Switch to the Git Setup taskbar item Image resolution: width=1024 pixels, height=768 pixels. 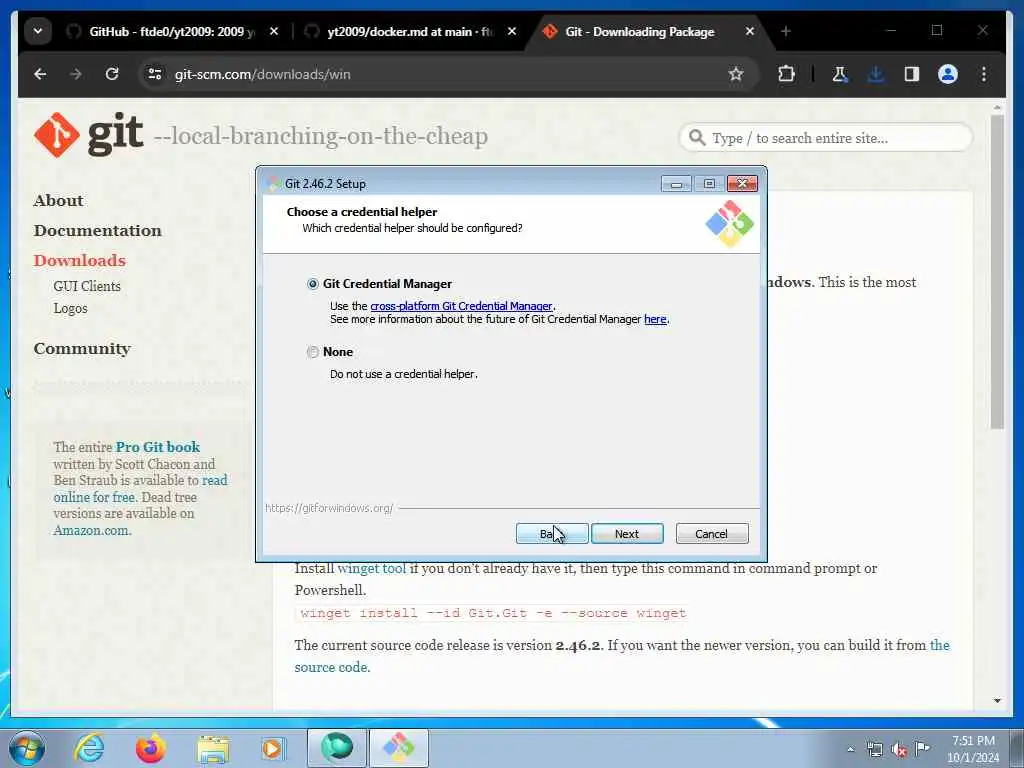tap(399, 748)
